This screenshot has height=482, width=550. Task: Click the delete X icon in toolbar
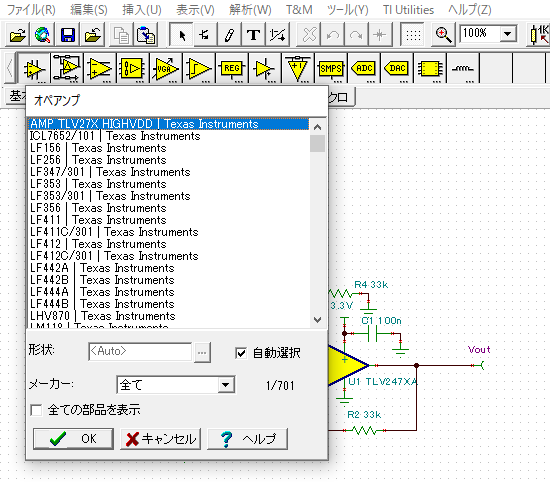309,35
